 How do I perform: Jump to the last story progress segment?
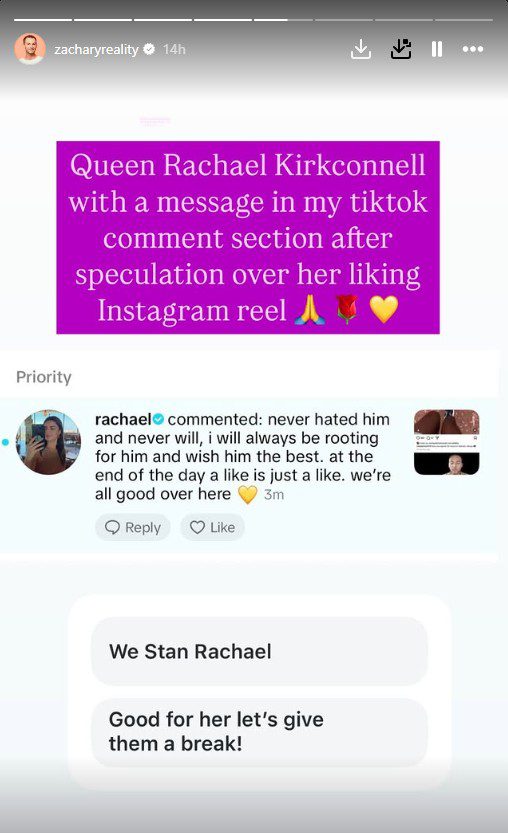pos(464,20)
